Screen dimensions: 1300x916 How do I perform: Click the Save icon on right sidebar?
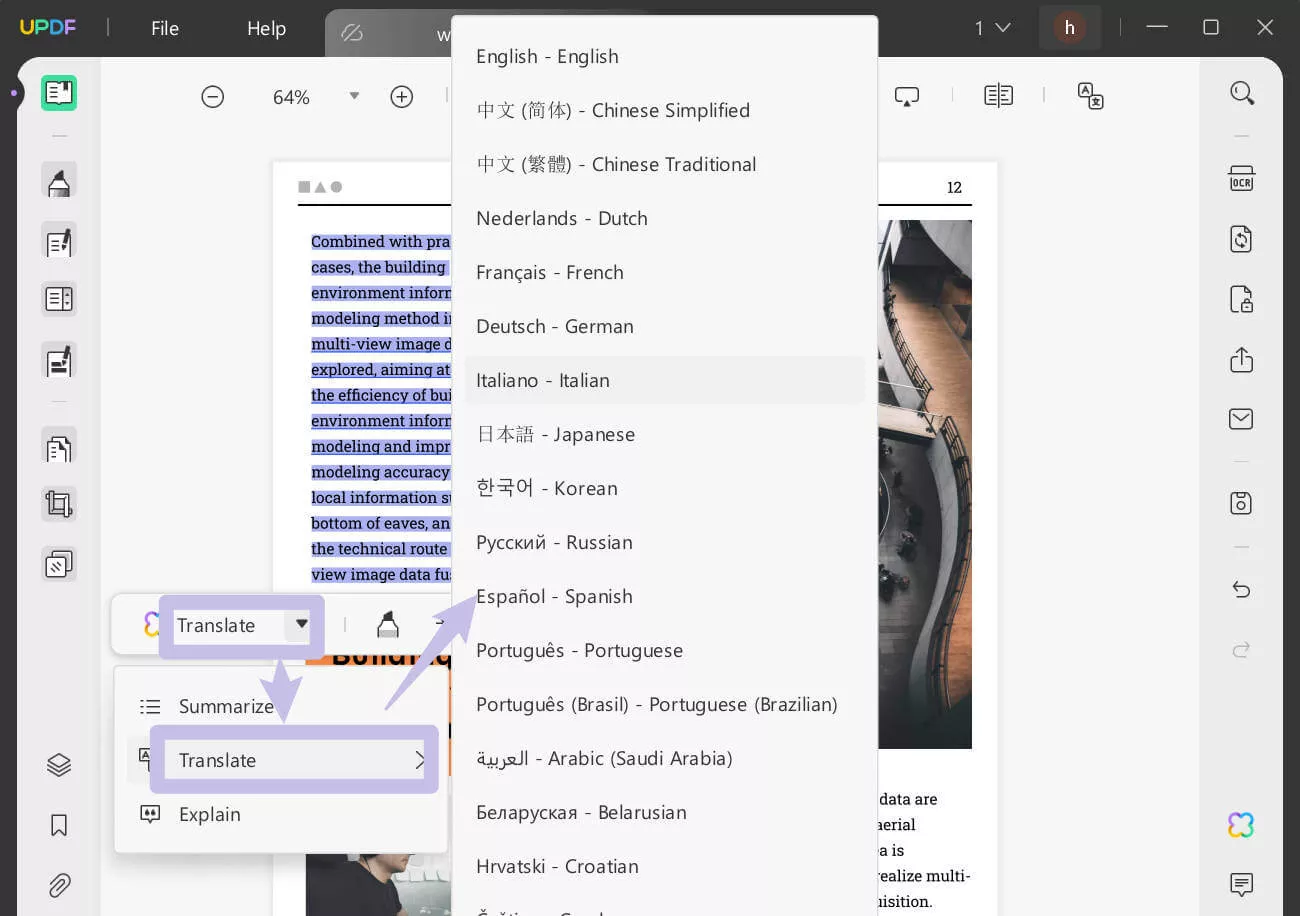tap(1241, 503)
